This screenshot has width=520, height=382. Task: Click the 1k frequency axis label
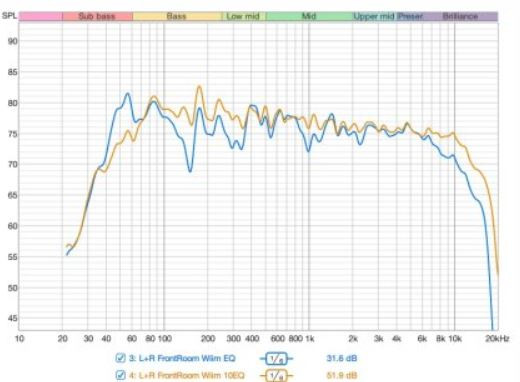click(x=310, y=339)
